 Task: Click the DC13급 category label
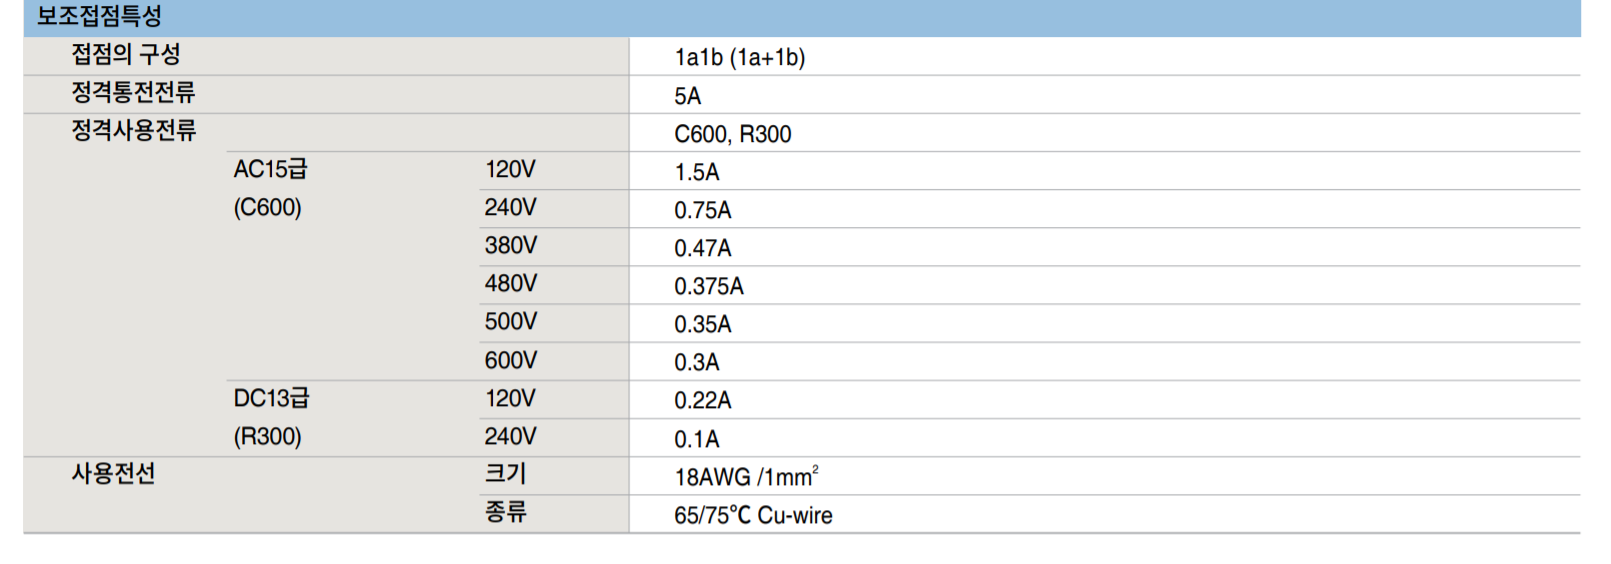pyautogui.click(x=271, y=399)
